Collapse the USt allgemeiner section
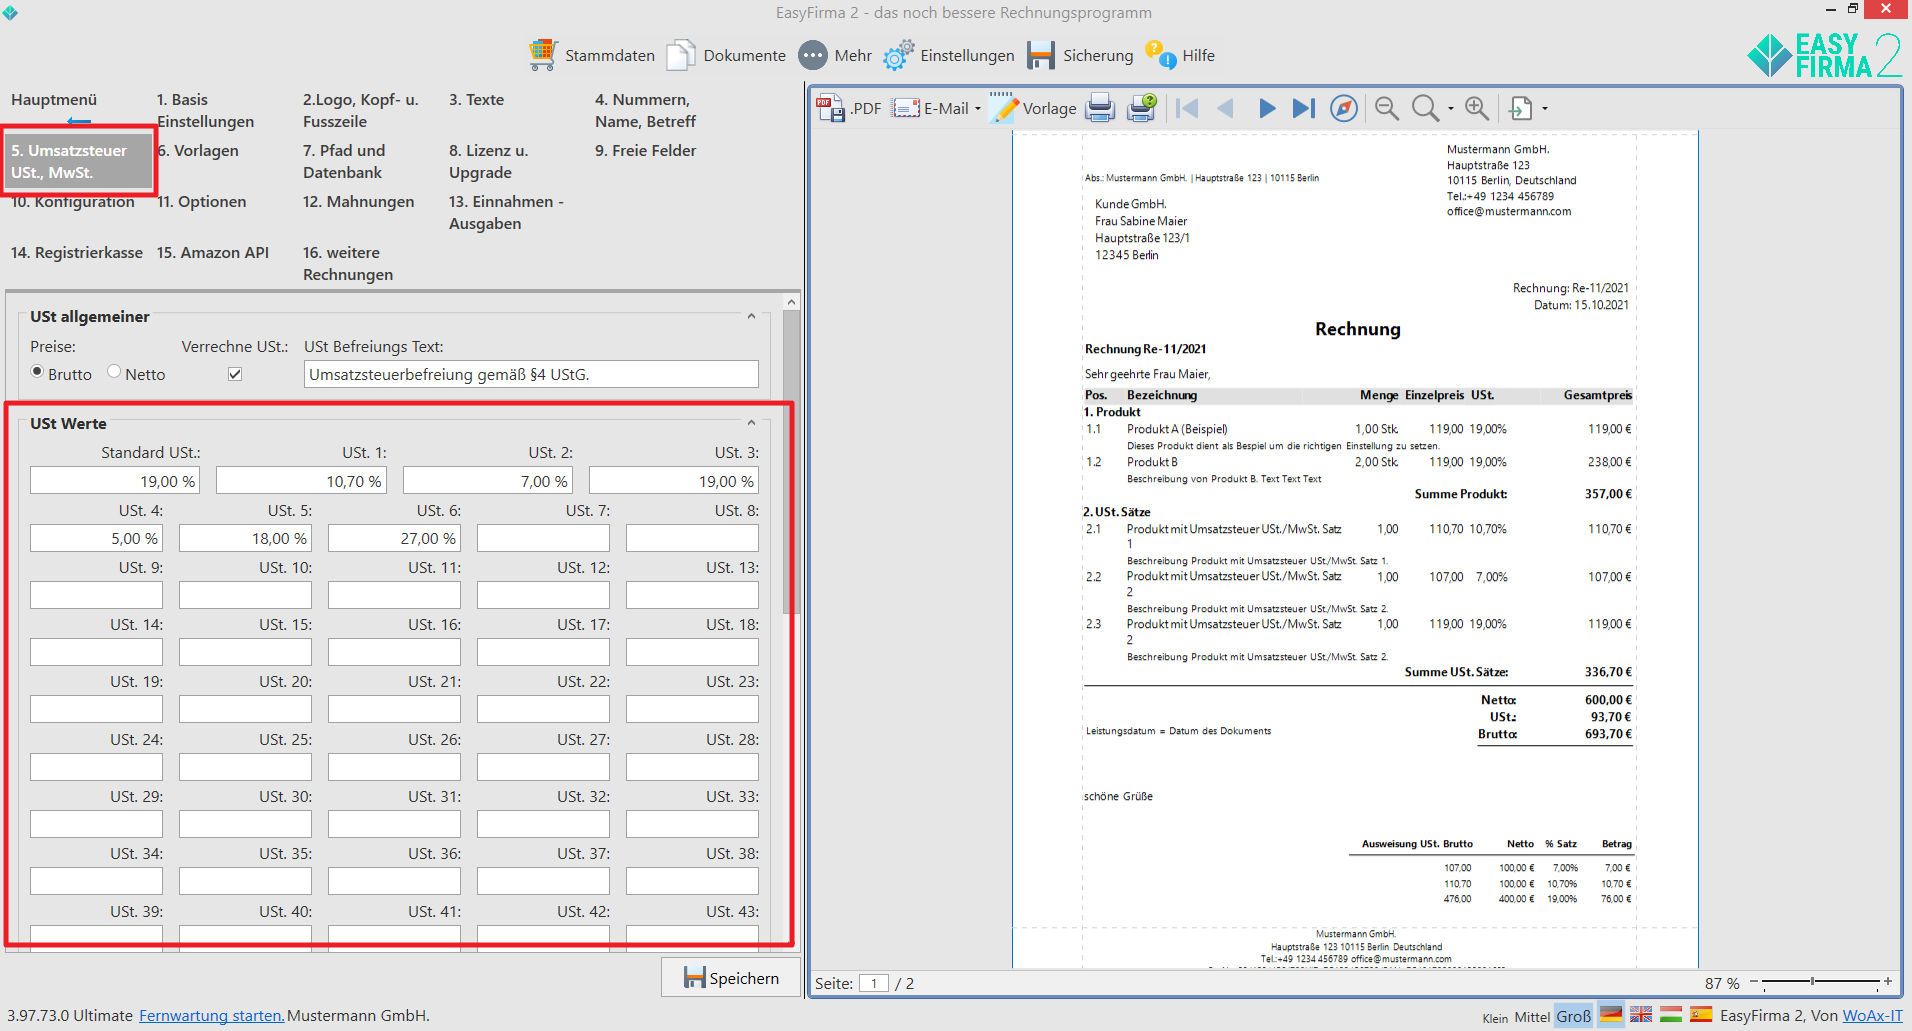This screenshot has height=1031, width=1912. (x=751, y=316)
